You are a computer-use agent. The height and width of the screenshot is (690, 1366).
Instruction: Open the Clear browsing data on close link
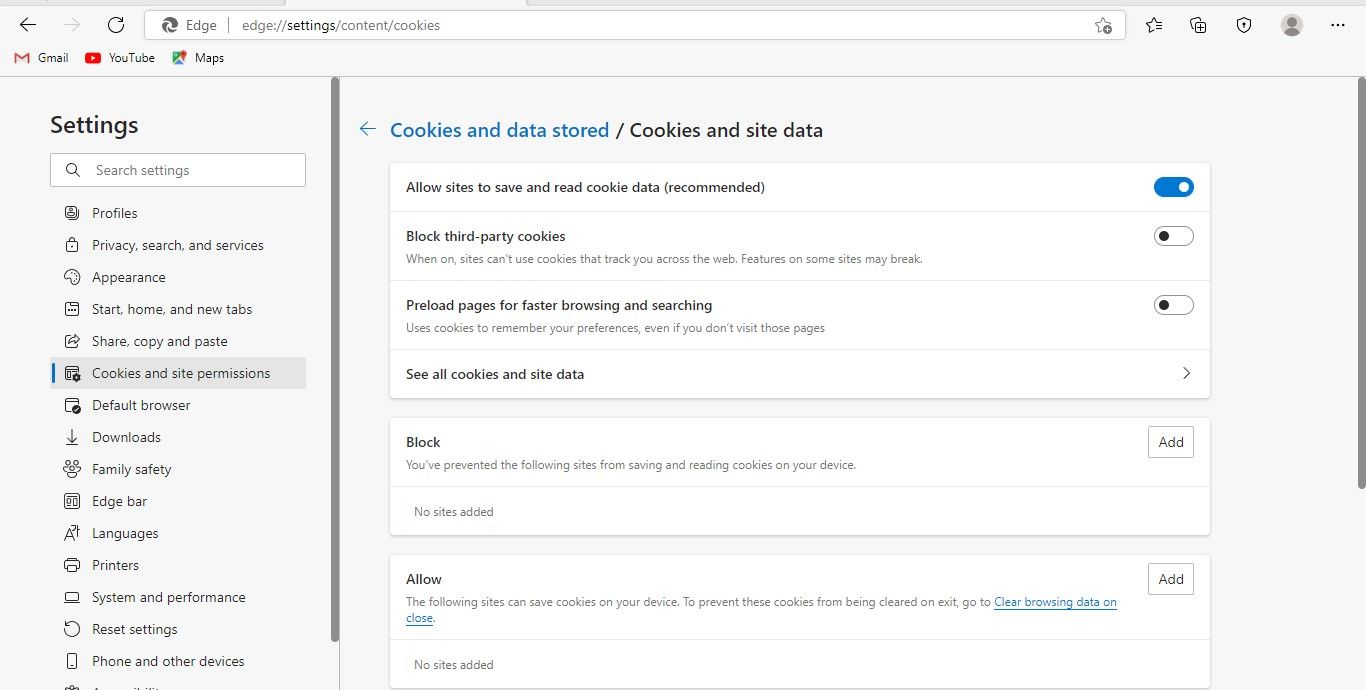pos(1055,601)
